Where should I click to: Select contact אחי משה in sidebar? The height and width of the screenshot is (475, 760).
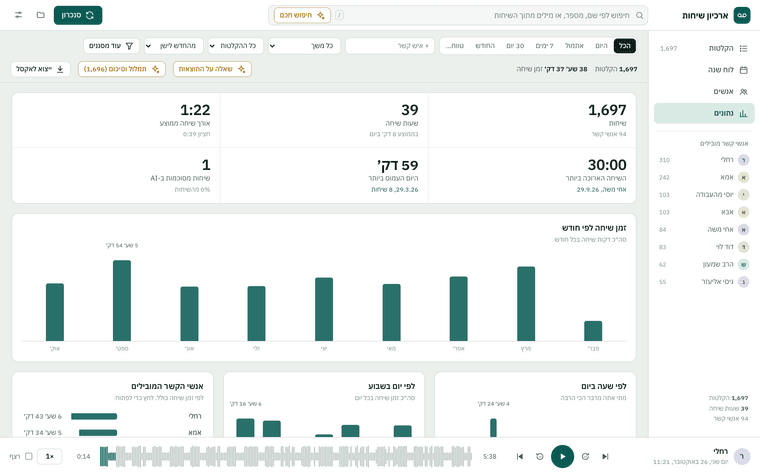(x=704, y=230)
